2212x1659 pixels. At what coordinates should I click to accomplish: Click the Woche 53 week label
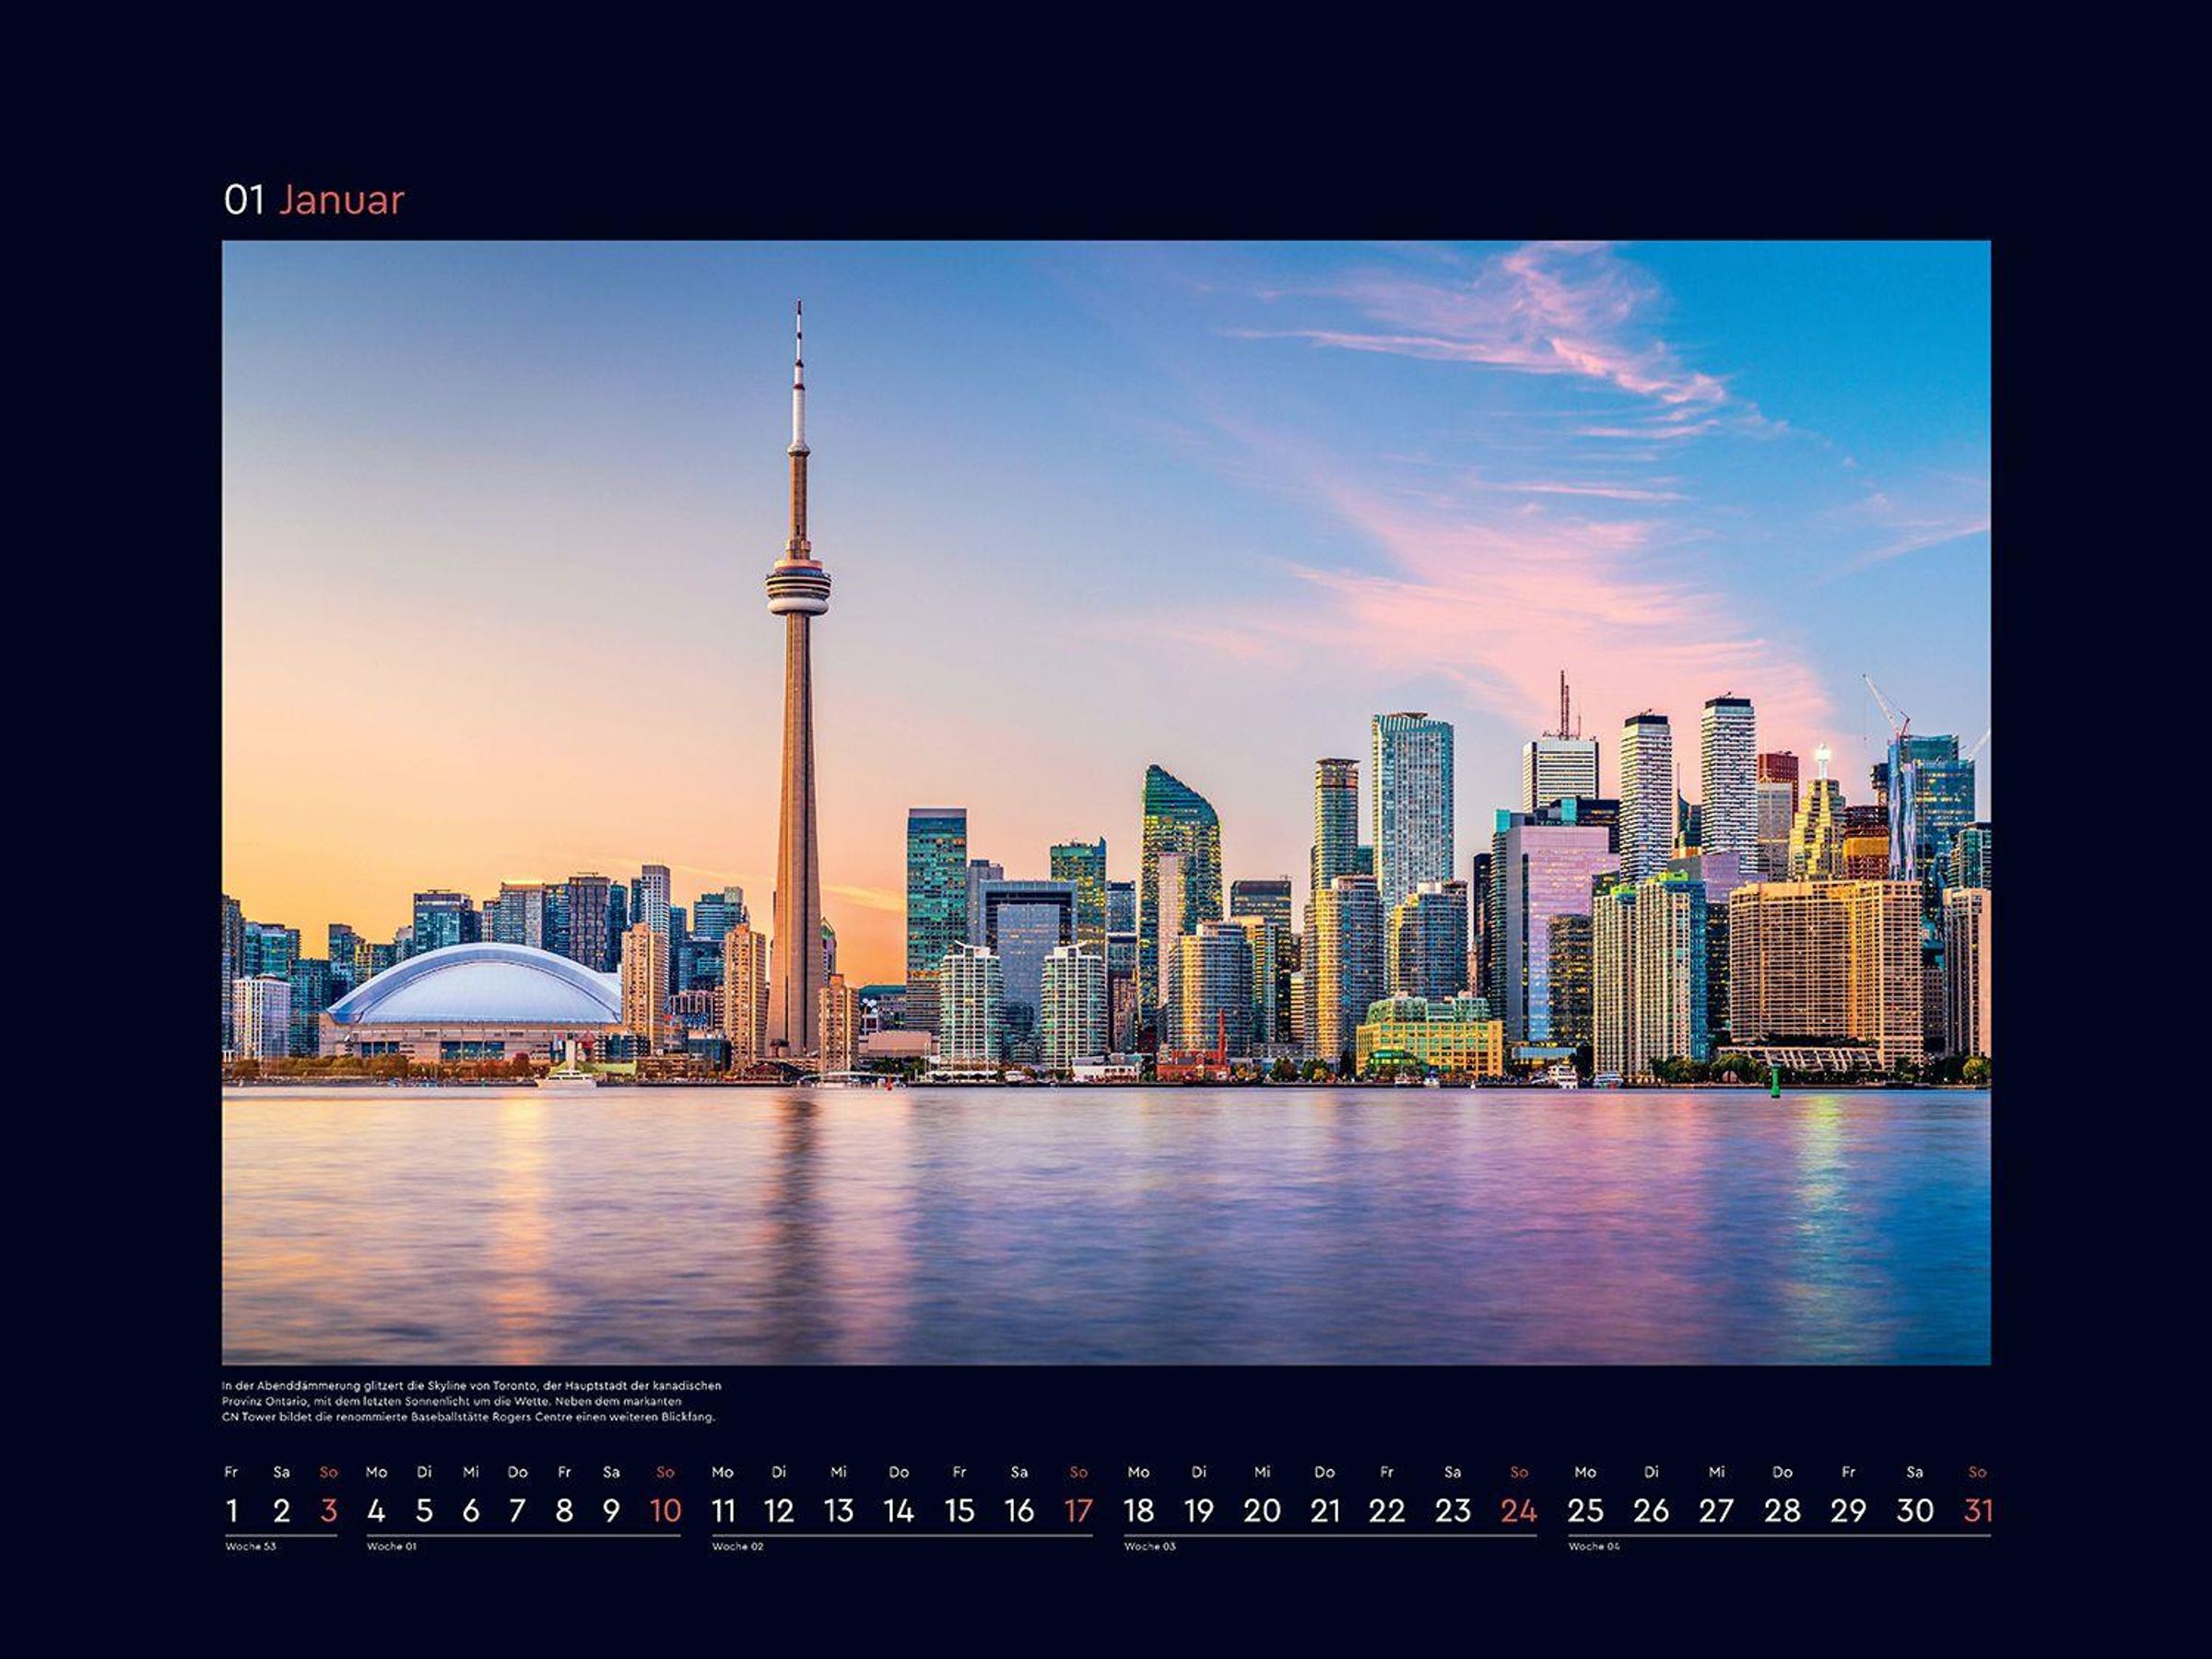click(250, 1546)
